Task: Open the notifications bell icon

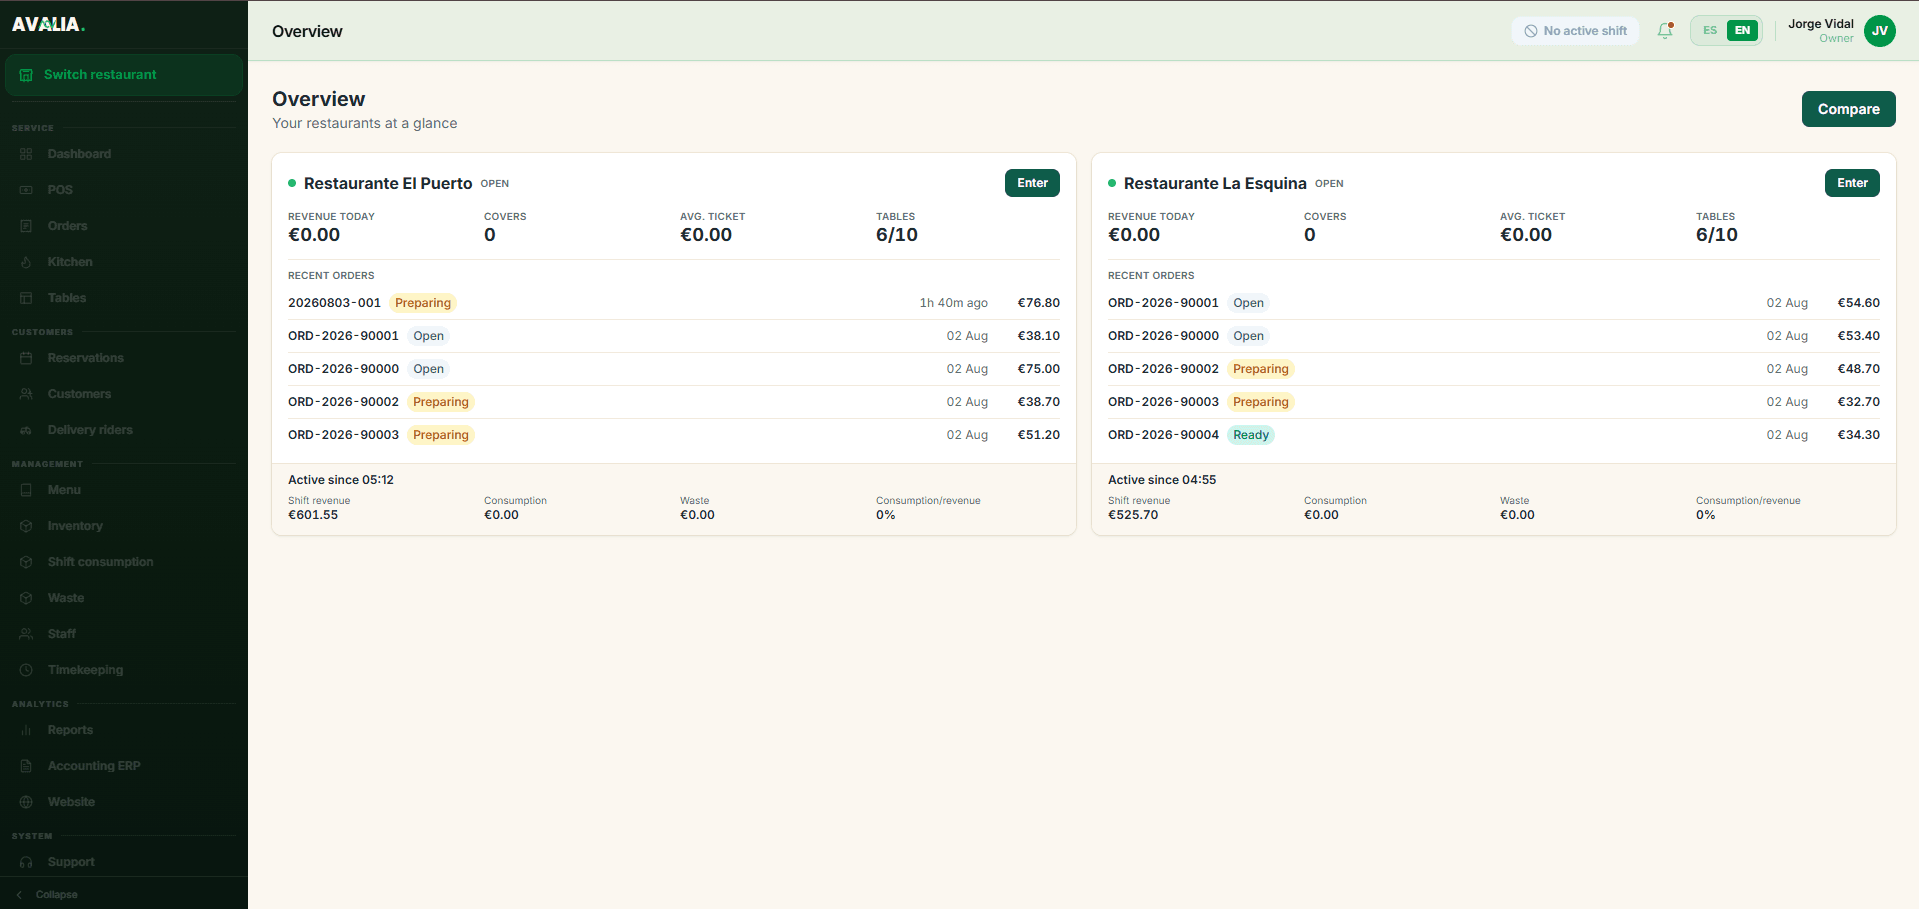Action: [x=1665, y=31]
